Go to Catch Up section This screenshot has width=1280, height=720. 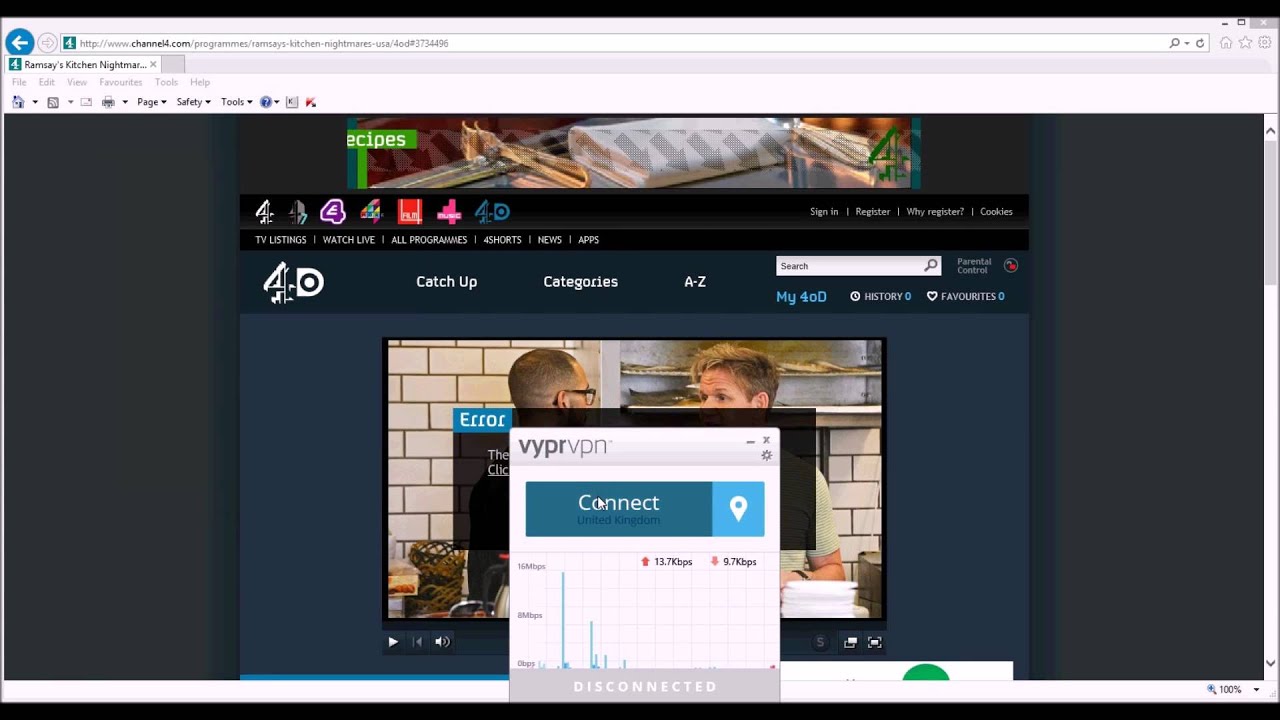(446, 282)
